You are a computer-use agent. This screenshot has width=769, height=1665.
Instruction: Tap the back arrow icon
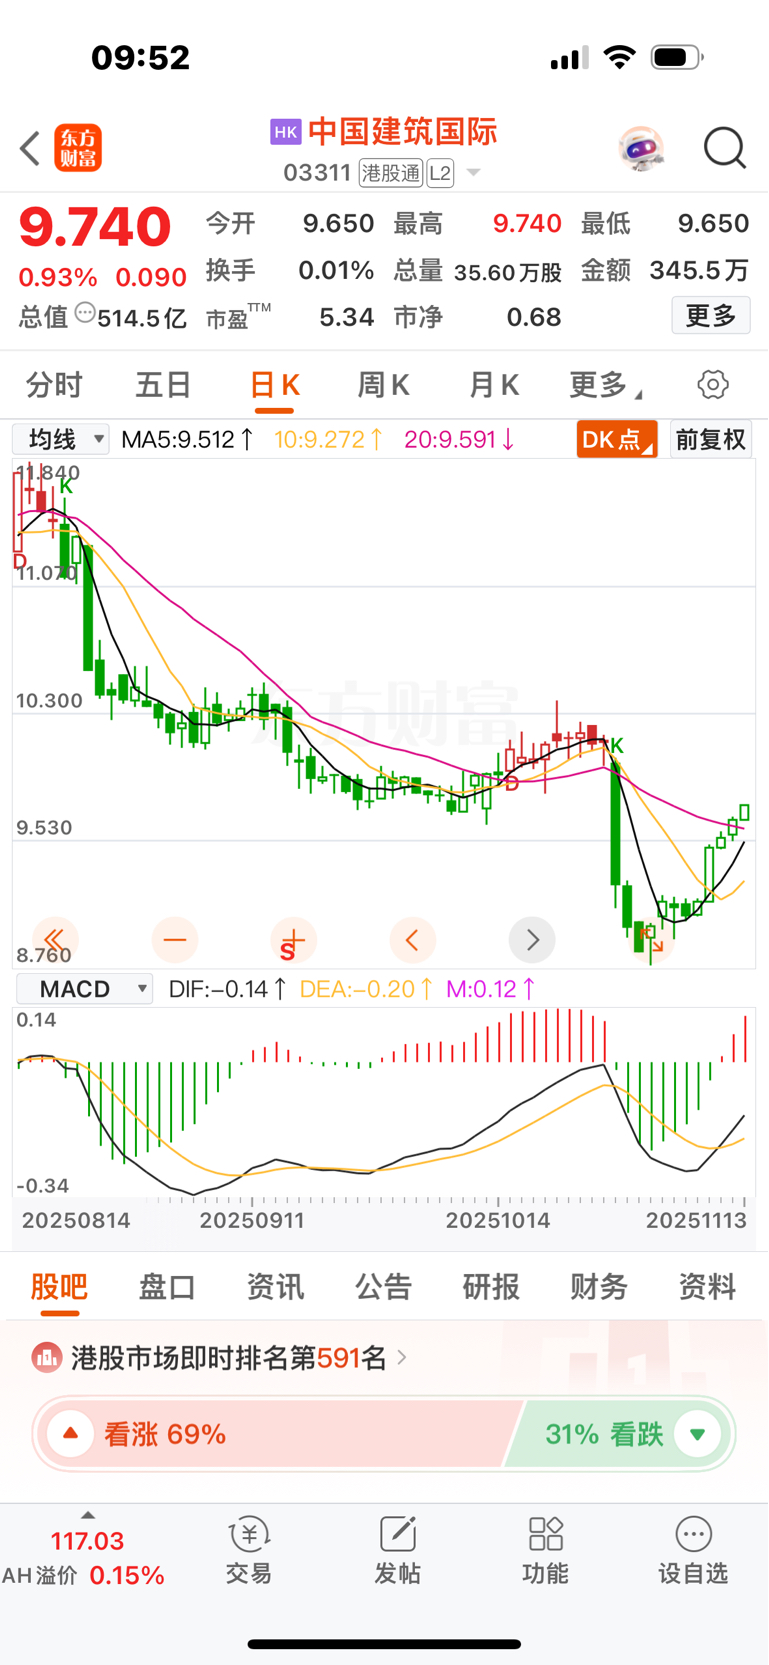coord(30,149)
